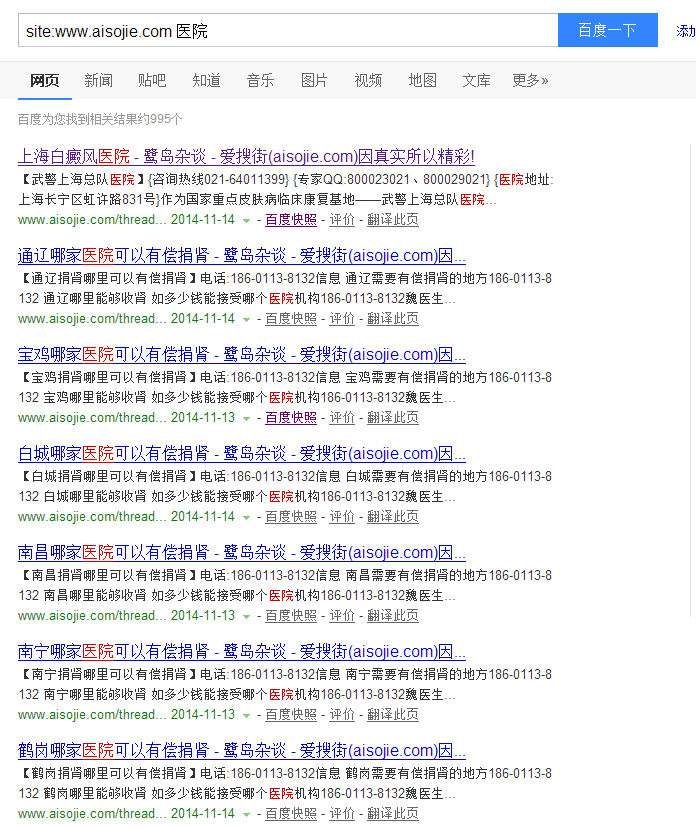696x828 pixels.
Task: Open 百度快照 for the 南昌 result
Action: point(291,616)
